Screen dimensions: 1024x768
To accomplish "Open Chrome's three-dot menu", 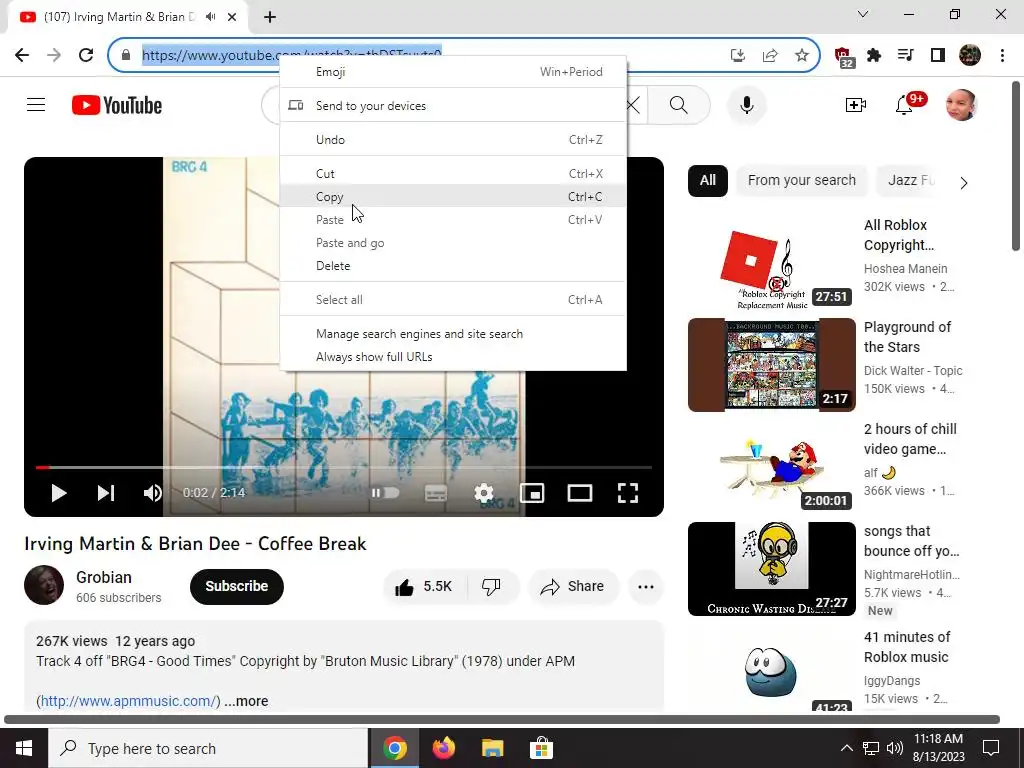I will point(1002,55).
